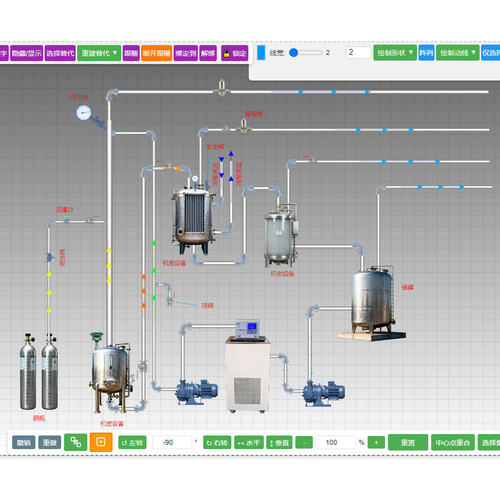
Task: Click the 撤销 undo button
Action: pyautogui.click(x=24, y=443)
